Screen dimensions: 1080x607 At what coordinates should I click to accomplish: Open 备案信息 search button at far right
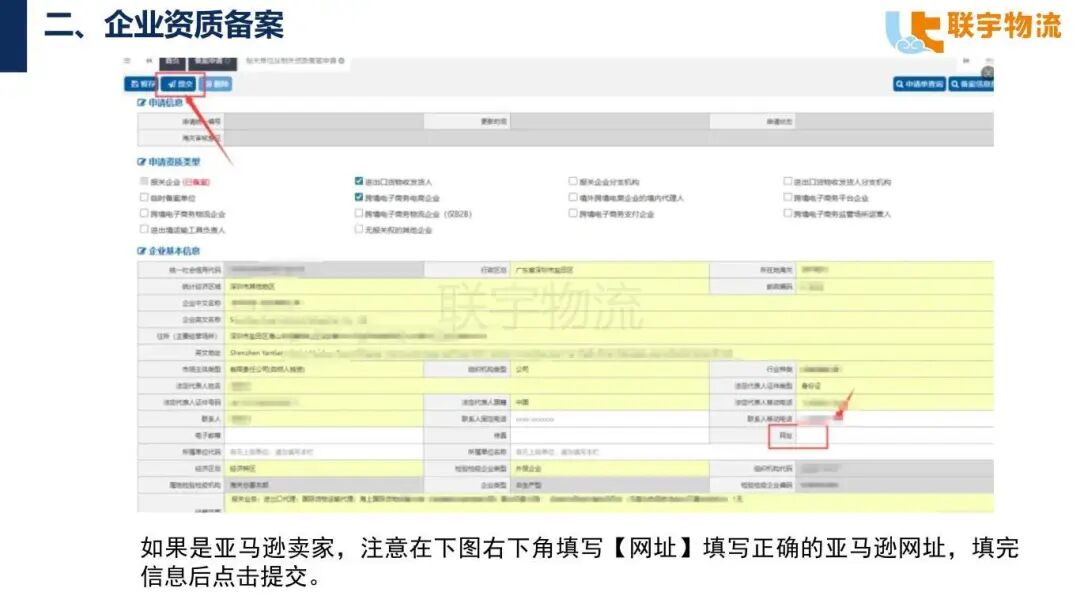coord(972,85)
